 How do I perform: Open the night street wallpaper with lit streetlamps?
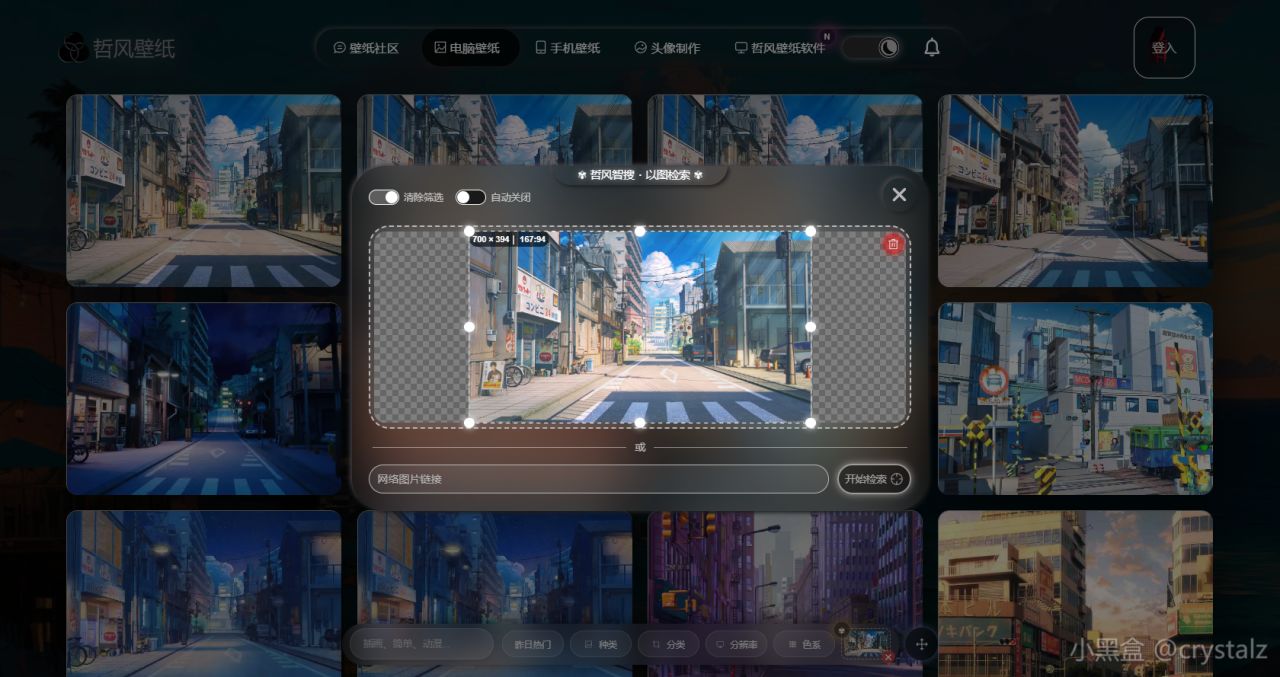point(204,399)
